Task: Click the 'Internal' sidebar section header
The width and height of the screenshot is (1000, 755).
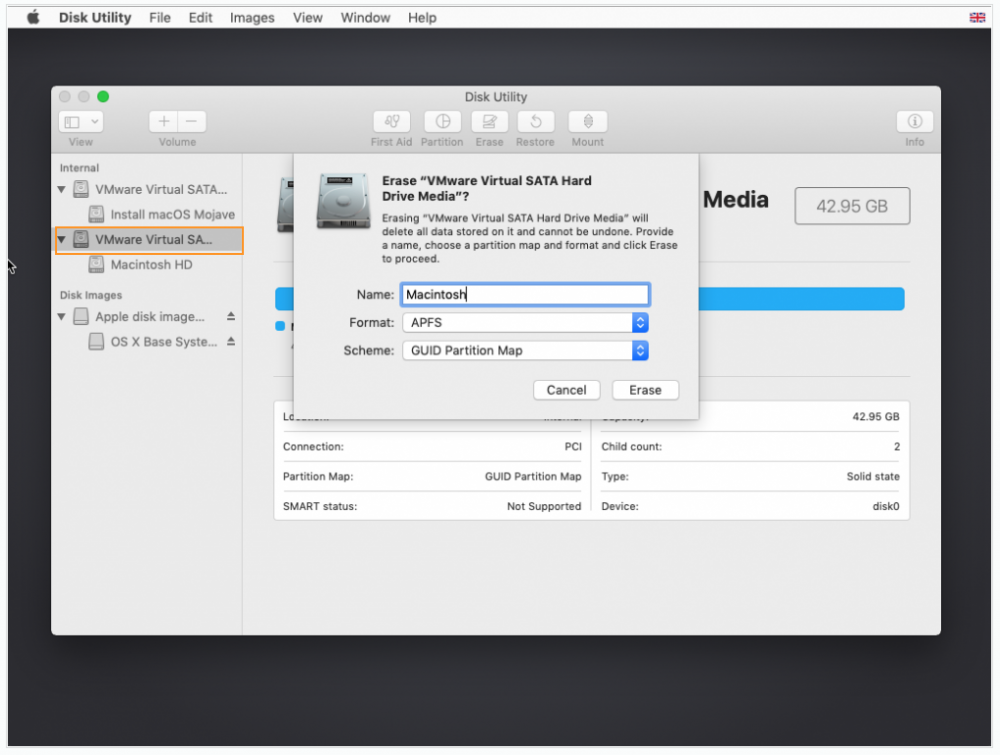Action: 80,168
